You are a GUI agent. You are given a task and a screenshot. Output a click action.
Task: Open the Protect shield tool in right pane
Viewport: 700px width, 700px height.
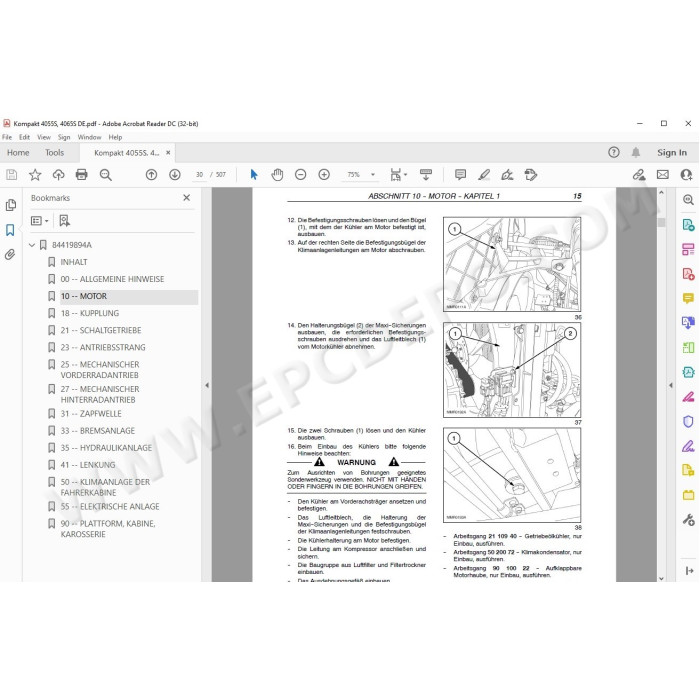[x=688, y=421]
